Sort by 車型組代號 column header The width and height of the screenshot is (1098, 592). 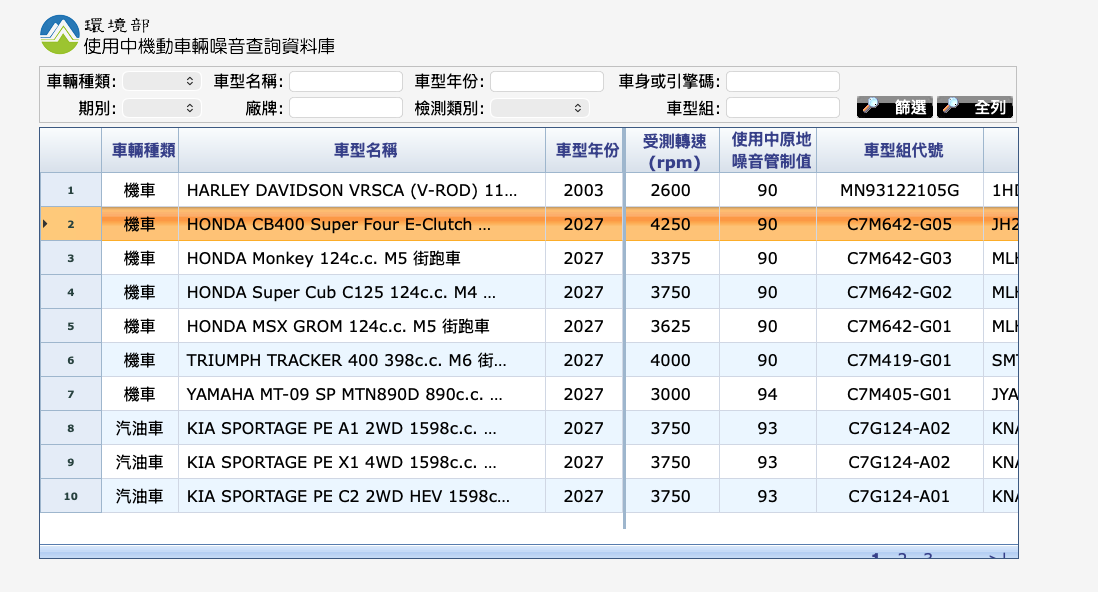coord(900,151)
